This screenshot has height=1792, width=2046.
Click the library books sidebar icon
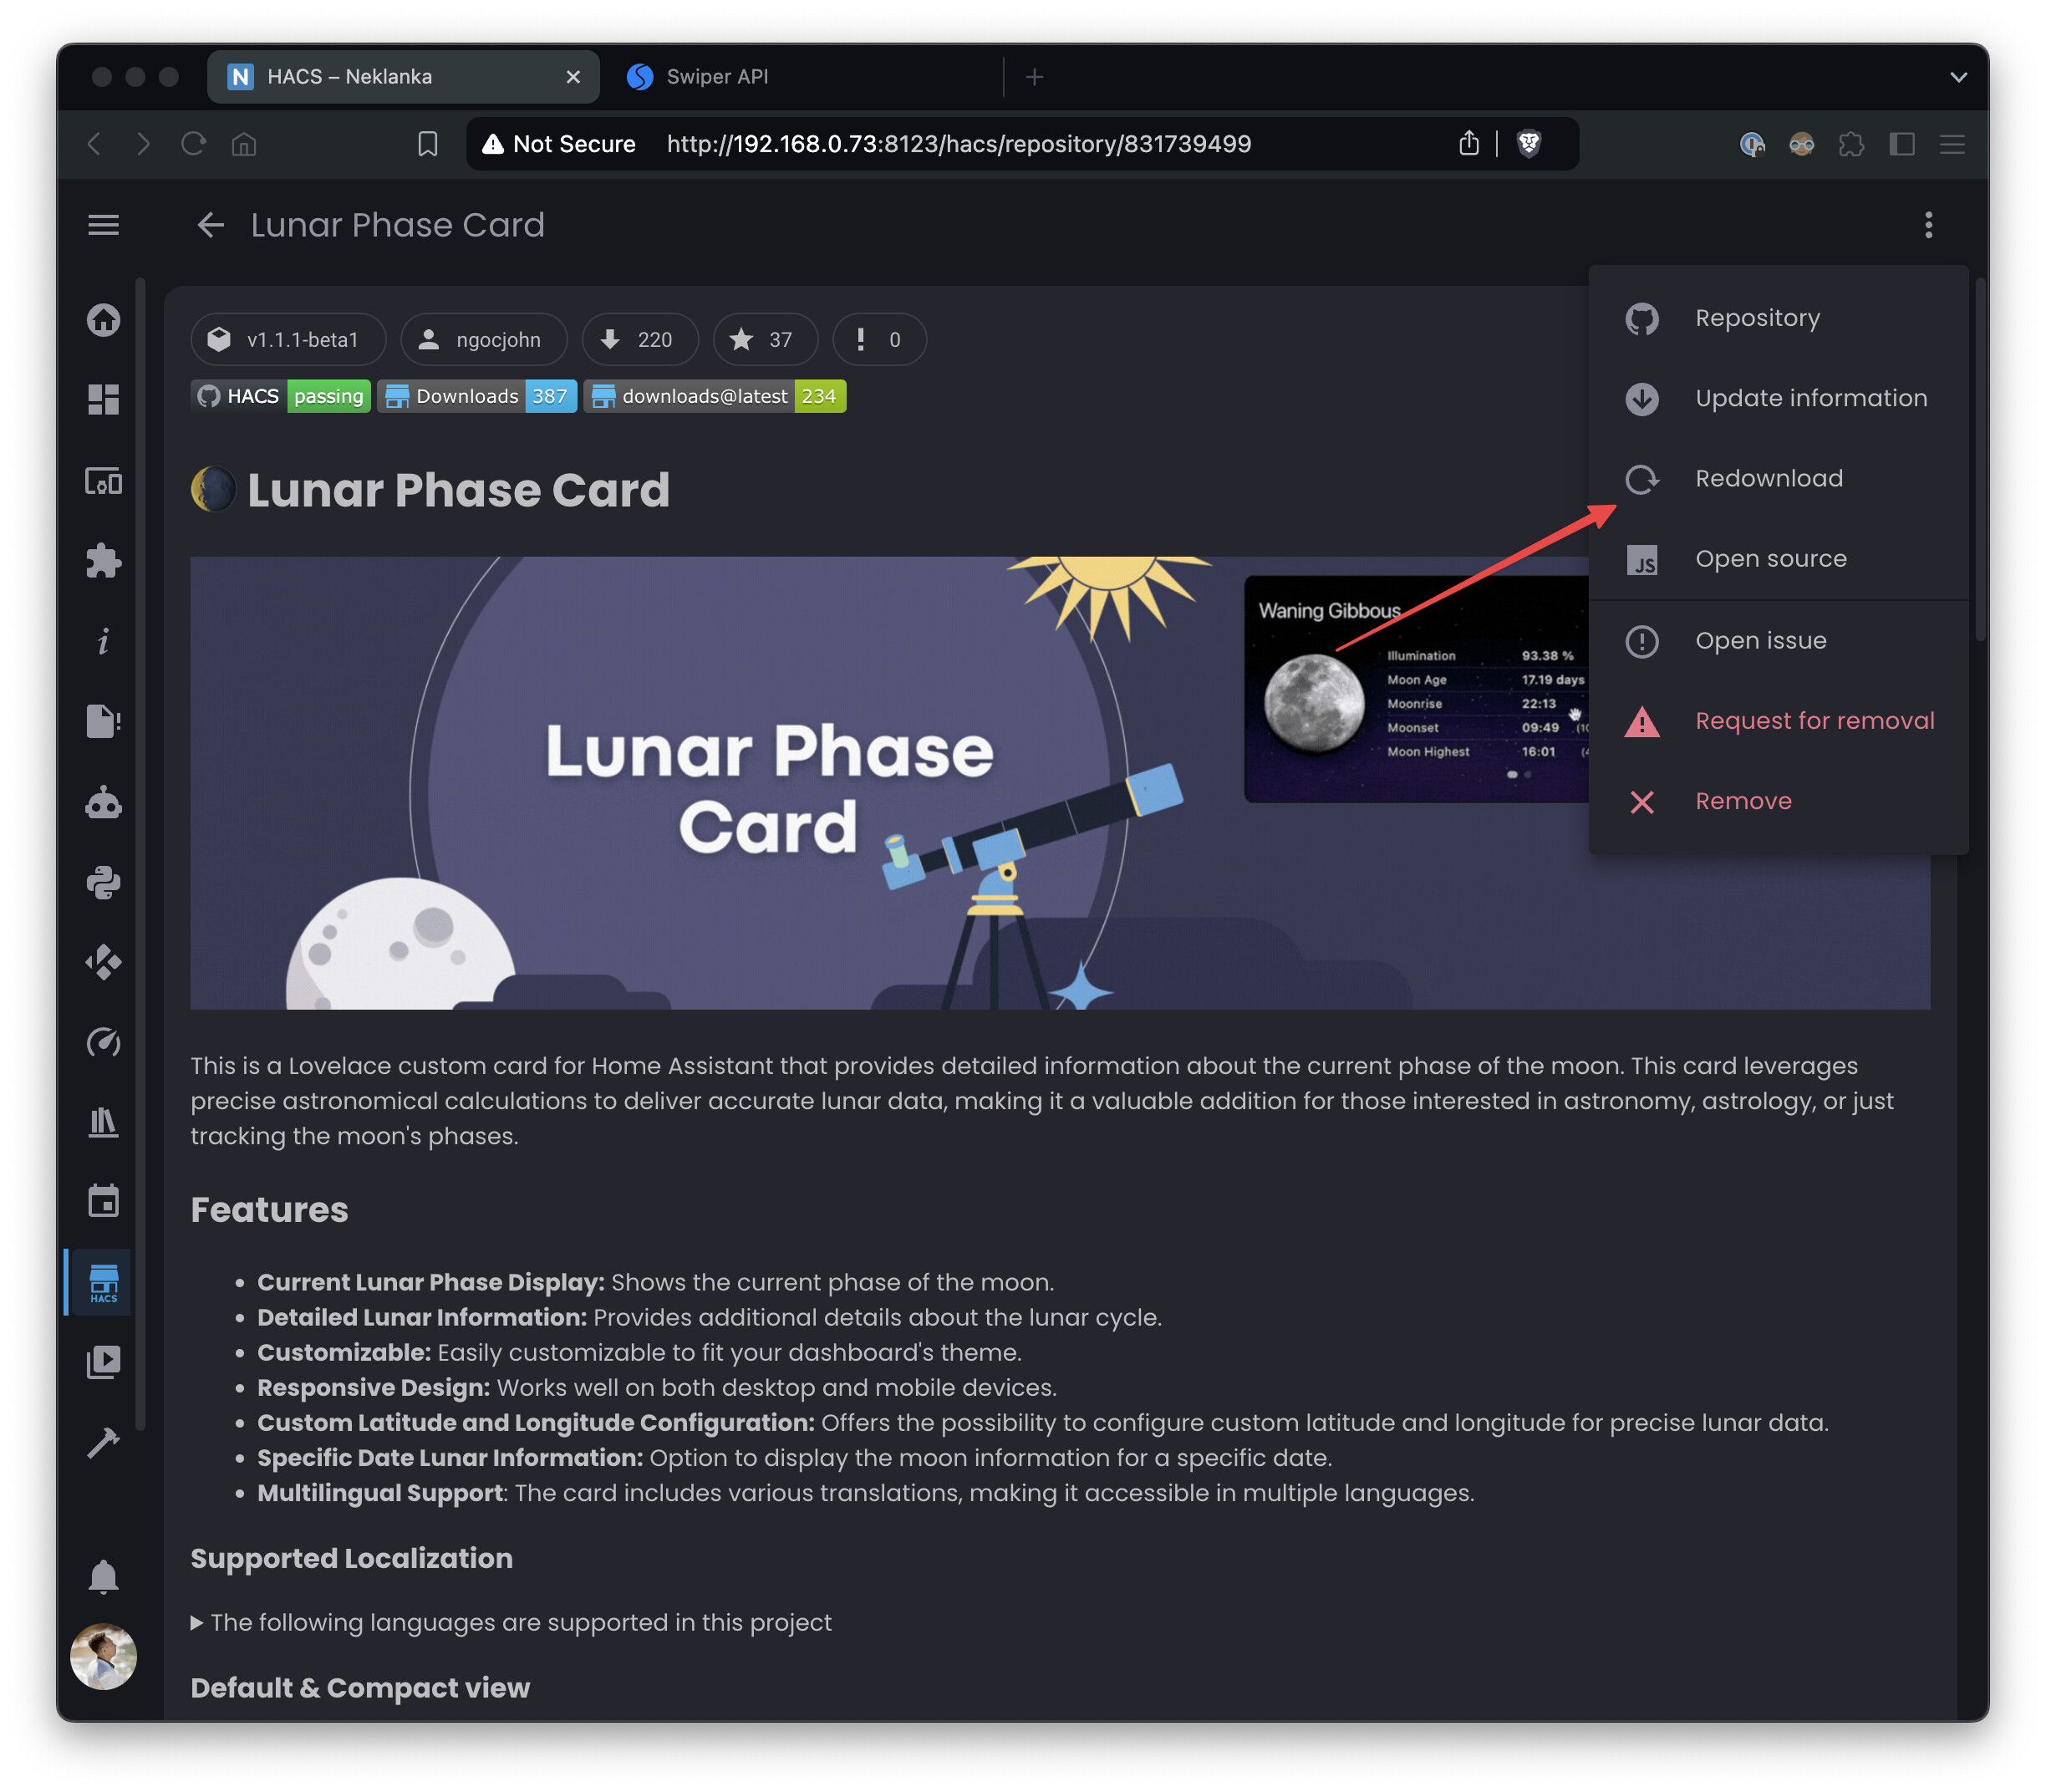tap(103, 1122)
